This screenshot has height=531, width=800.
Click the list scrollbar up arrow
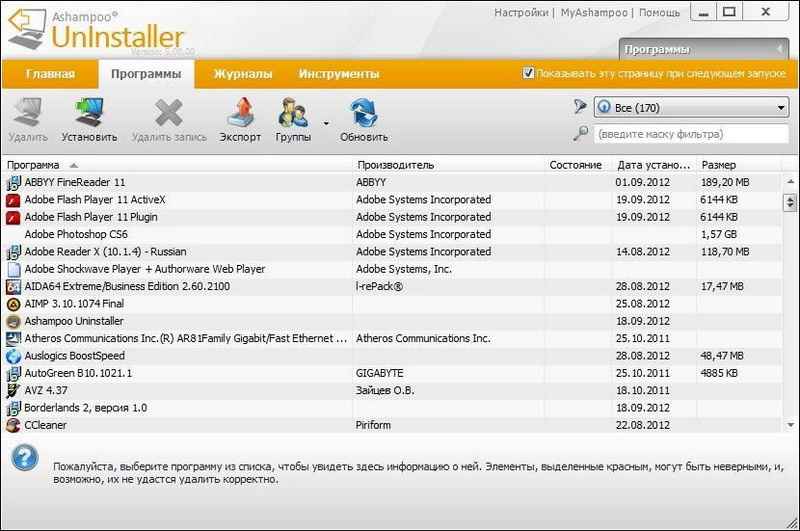(790, 181)
